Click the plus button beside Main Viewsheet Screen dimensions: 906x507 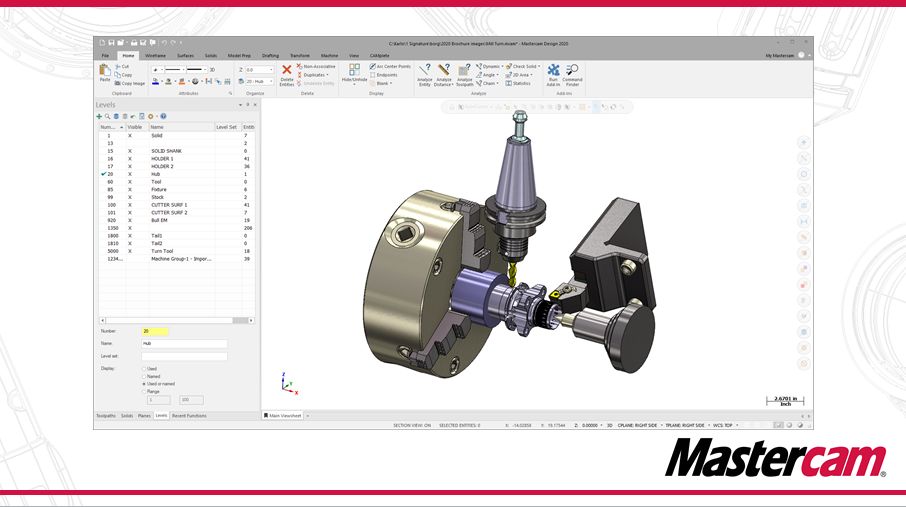click(308, 416)
